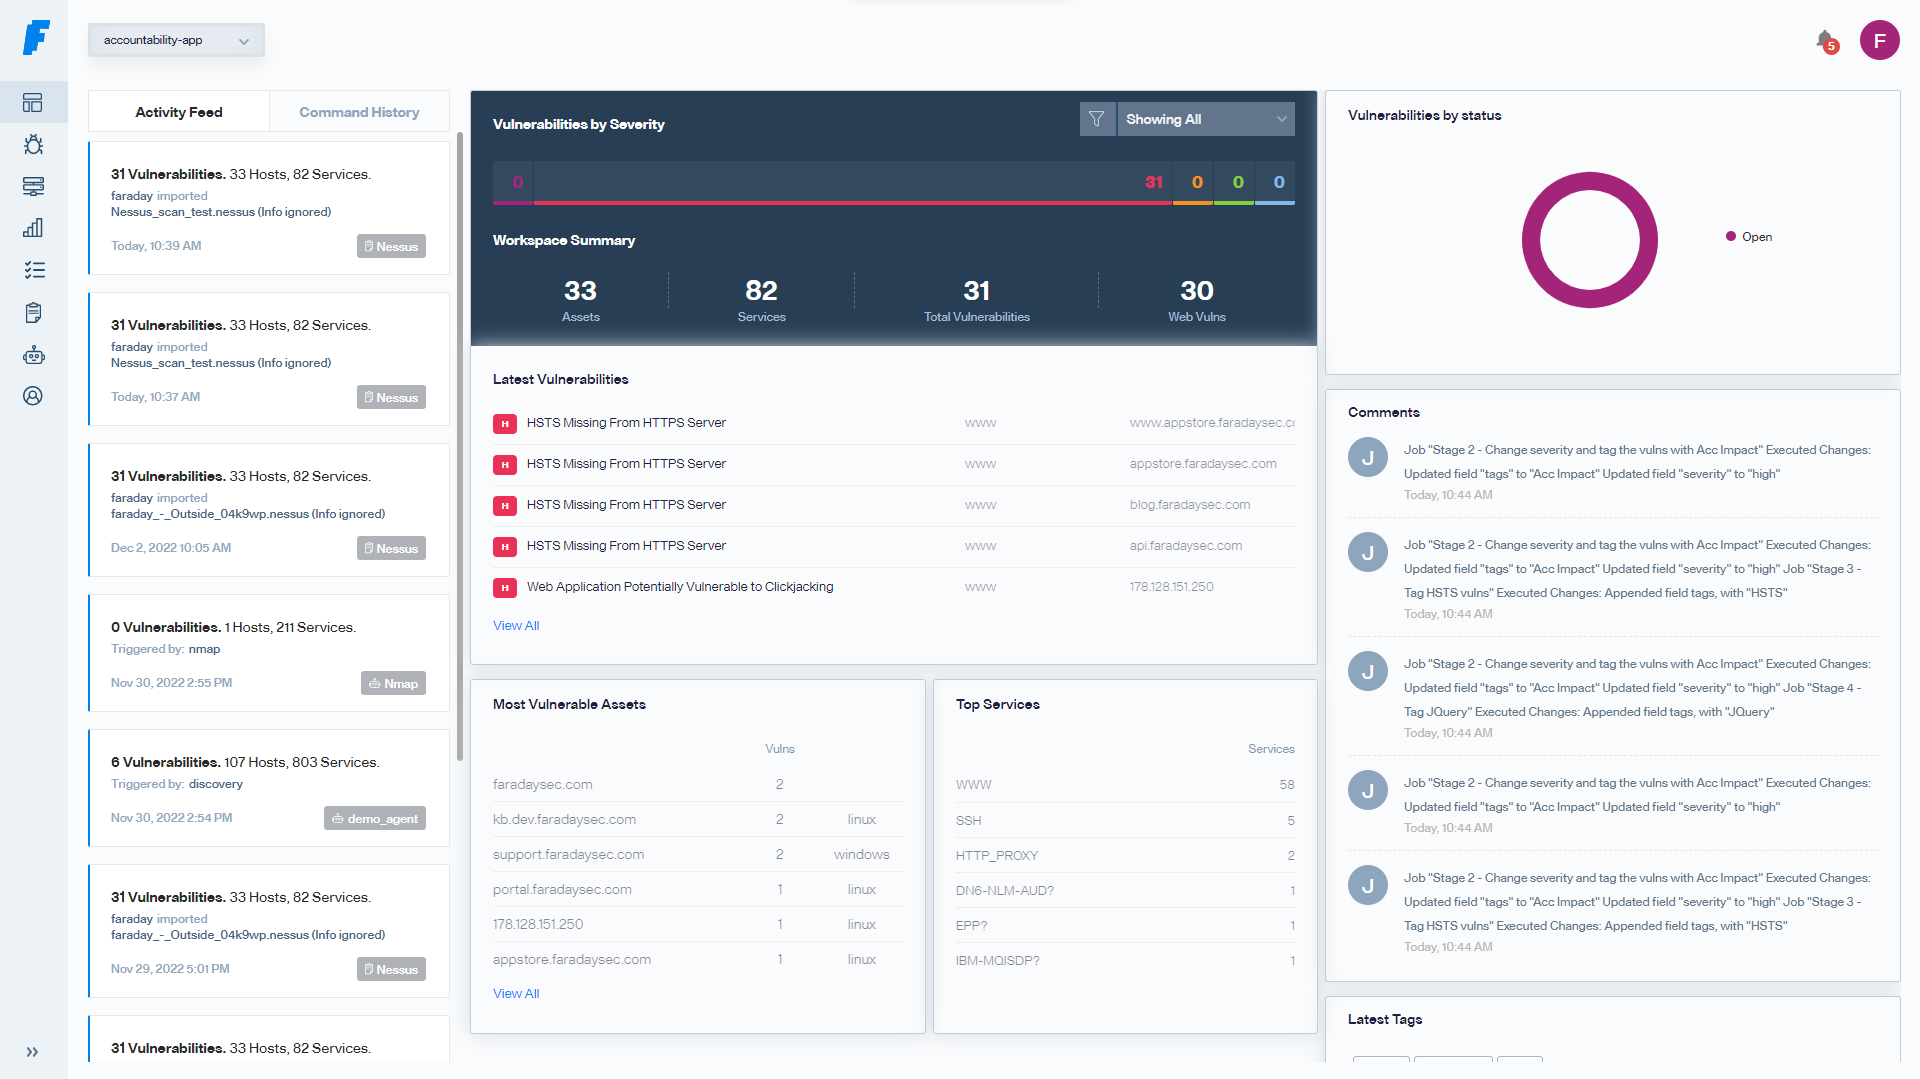Click View All under Latest Vulnerabilities
The width and height of the screenshot is (1920, 1079).
coord(516,626)
